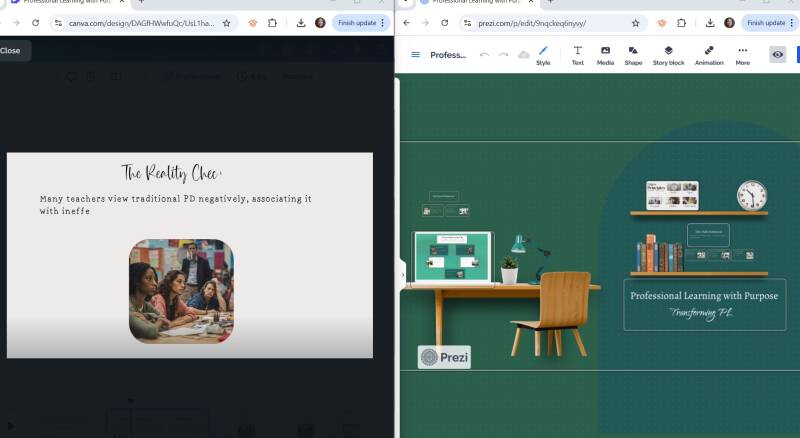Click the eye preview button in Prezi
800x438 pixels.
(778, 55)
